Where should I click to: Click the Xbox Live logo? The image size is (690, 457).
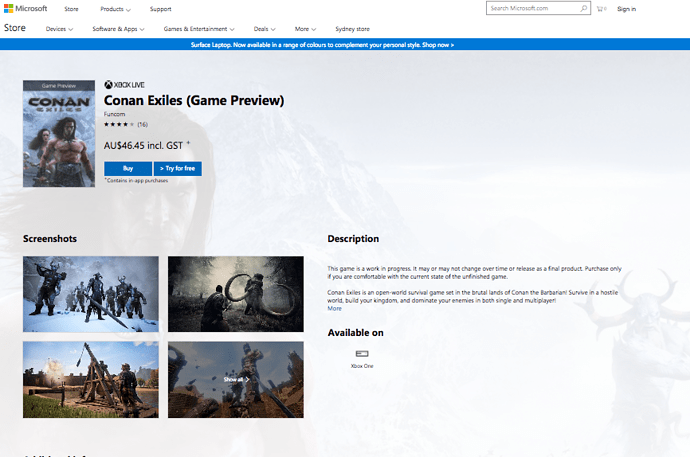[x=124, y=85]
